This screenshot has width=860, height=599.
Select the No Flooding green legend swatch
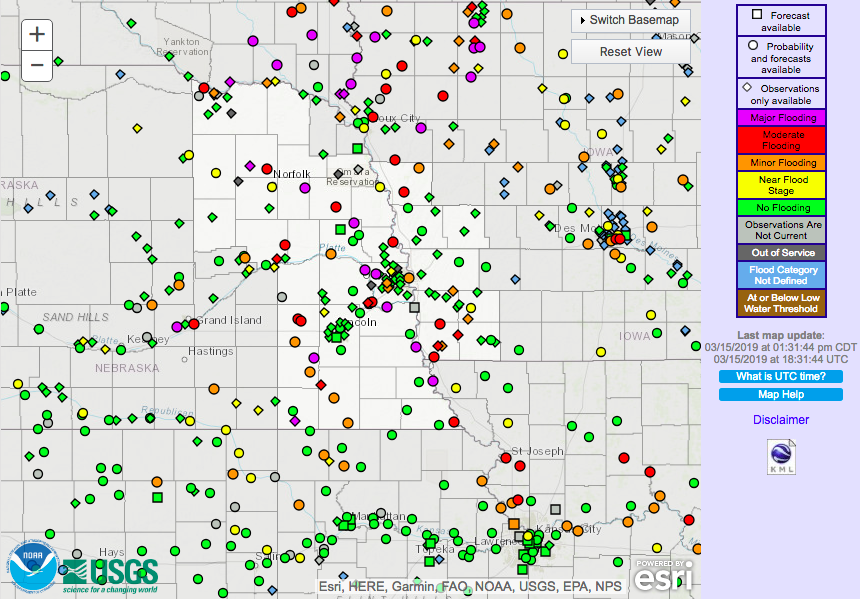point(783,208)
